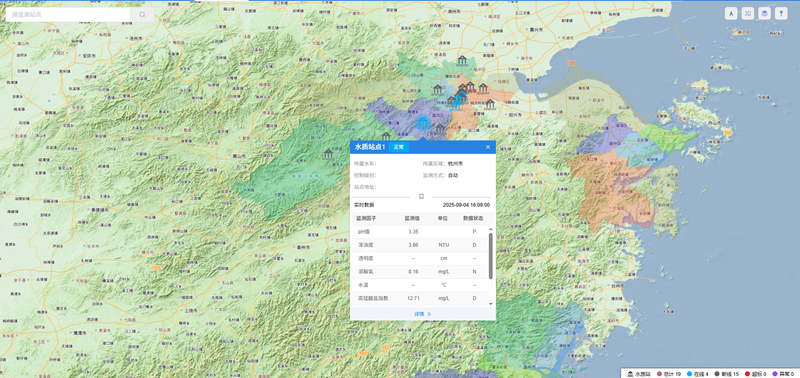Select the northernmost gray station marker

(x=462, y=61)
